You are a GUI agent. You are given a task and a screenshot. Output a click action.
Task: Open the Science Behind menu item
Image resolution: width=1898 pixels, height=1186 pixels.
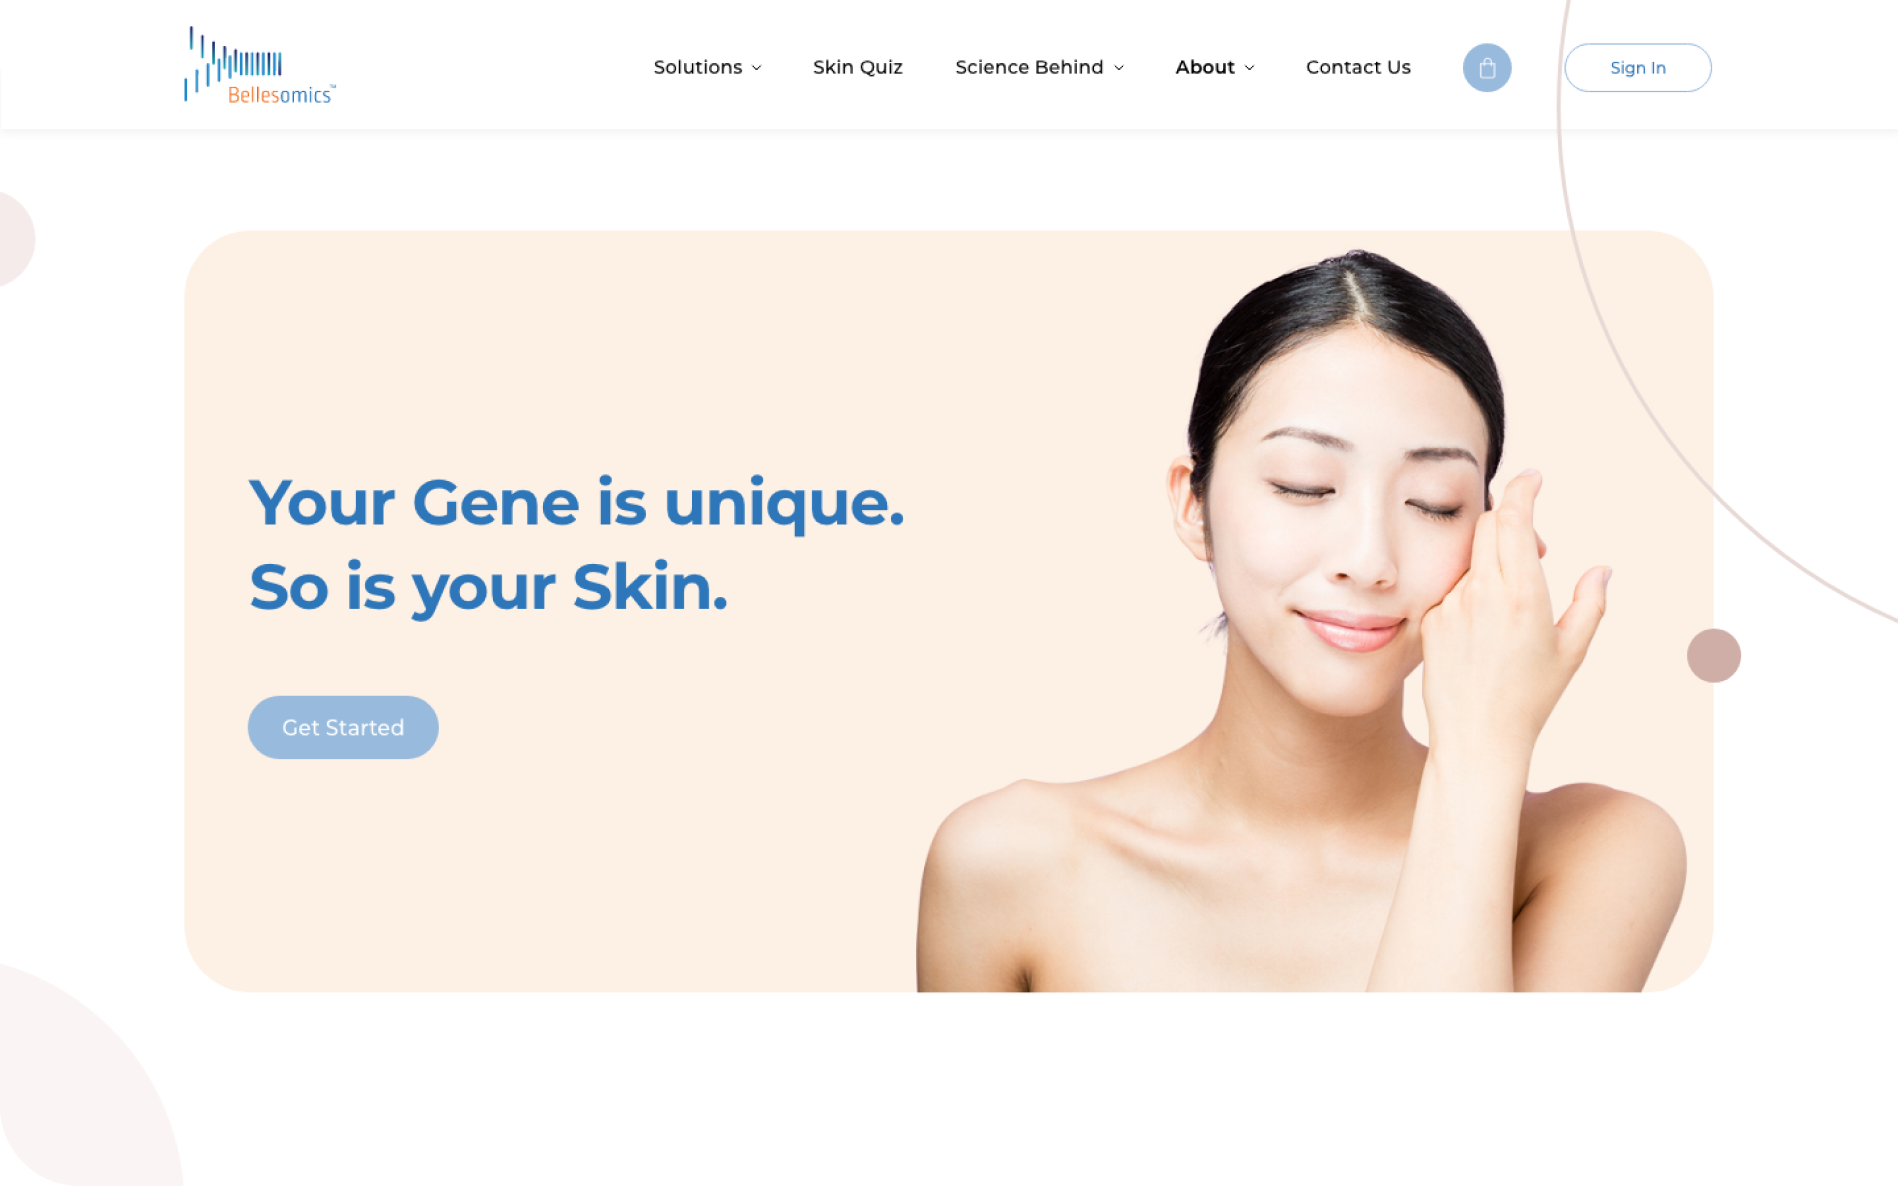(1029, 67)
